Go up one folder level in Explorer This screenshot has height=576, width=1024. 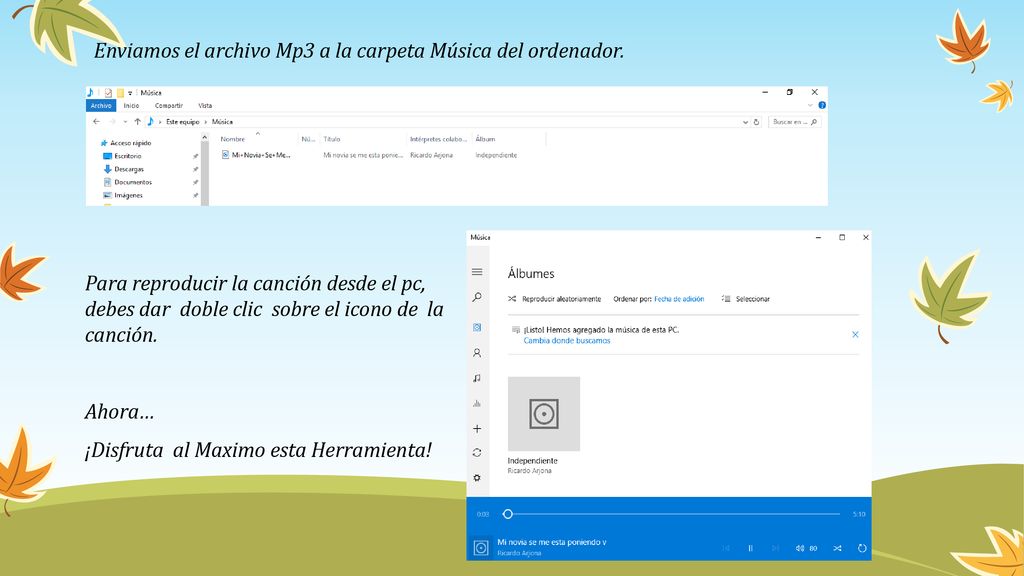tap(137, 121)
